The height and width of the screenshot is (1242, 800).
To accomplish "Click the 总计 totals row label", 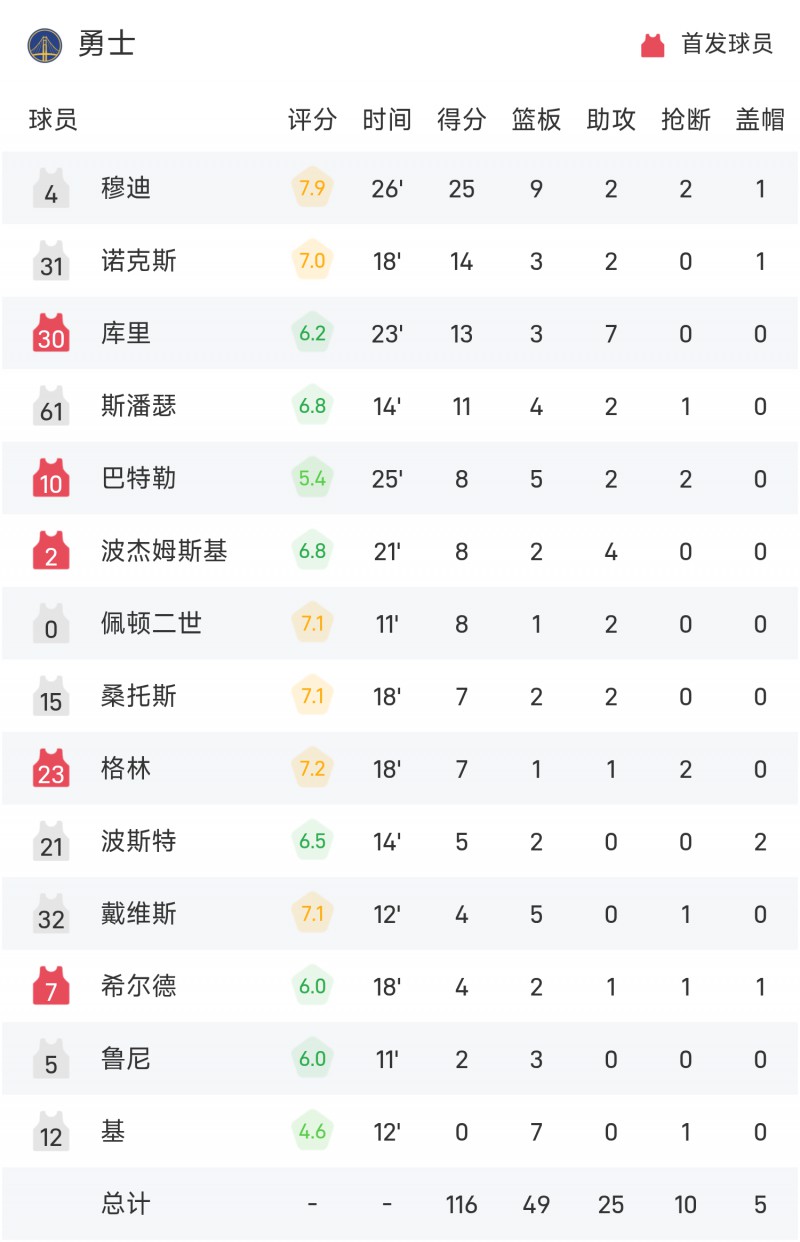I will pos(126,1203).
